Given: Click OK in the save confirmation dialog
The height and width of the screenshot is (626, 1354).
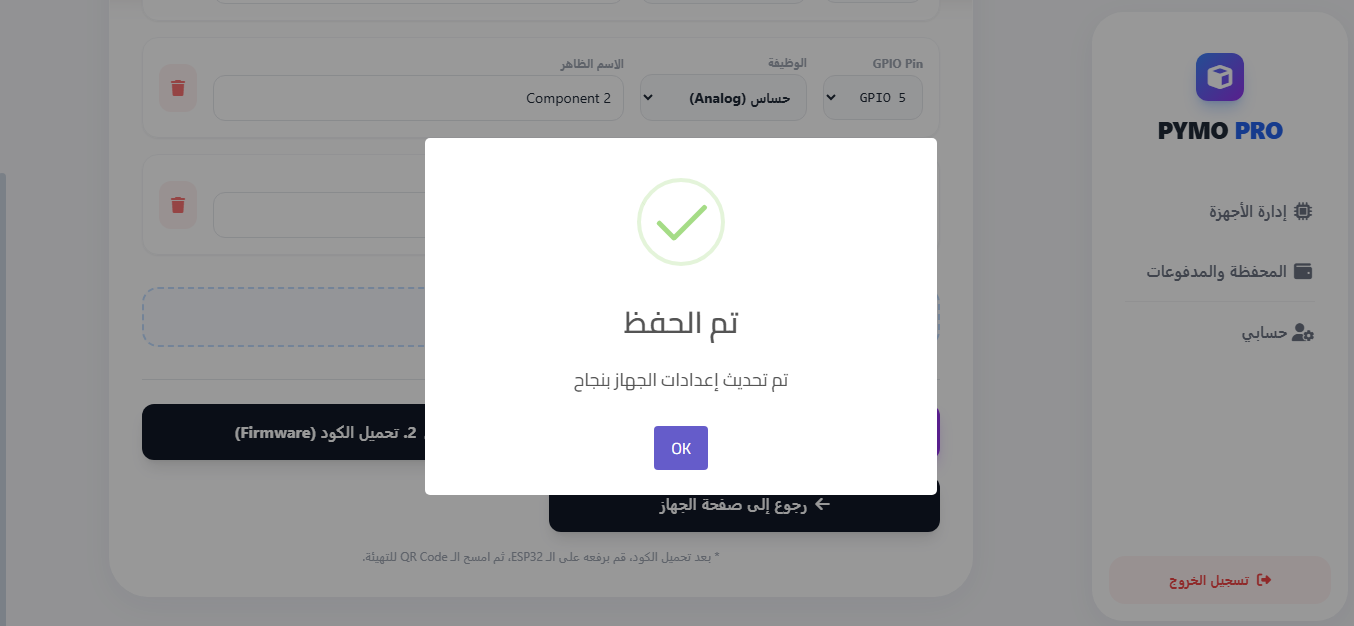Looking at the screenshot, I should pyautogui.click(x=680, y=448).
